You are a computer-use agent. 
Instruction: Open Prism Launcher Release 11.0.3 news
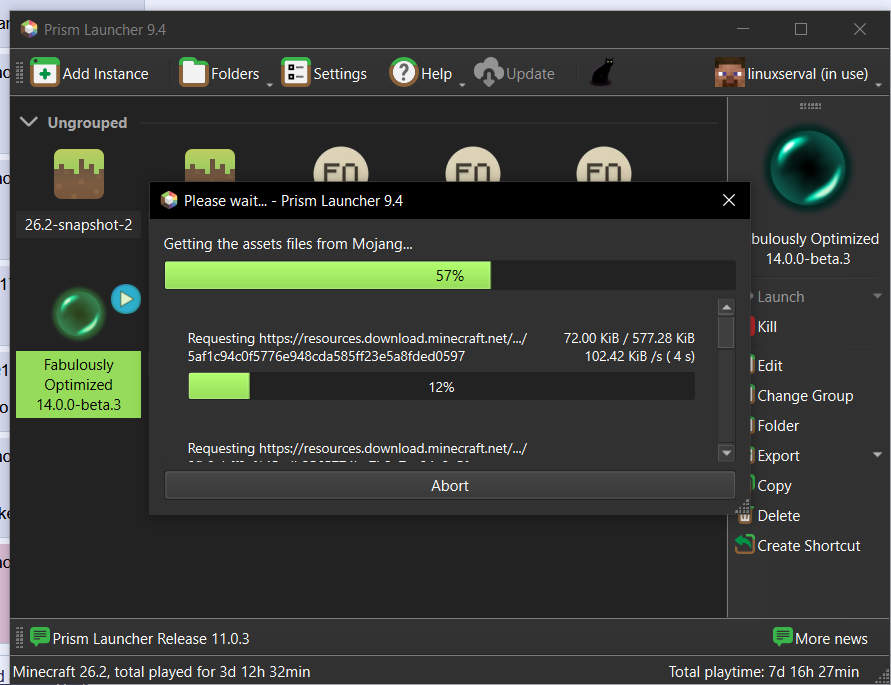point(151,639)
